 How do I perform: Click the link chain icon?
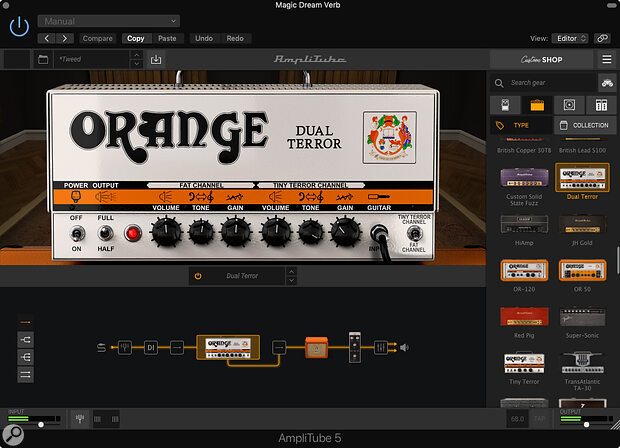click(x=602, y=38)
